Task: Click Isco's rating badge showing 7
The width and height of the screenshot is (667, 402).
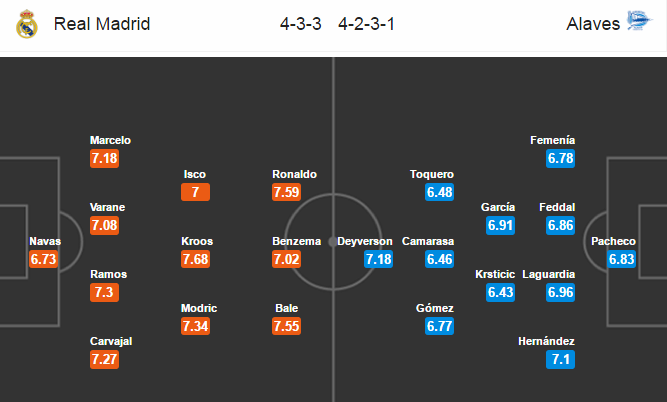Action: (195, 192)
